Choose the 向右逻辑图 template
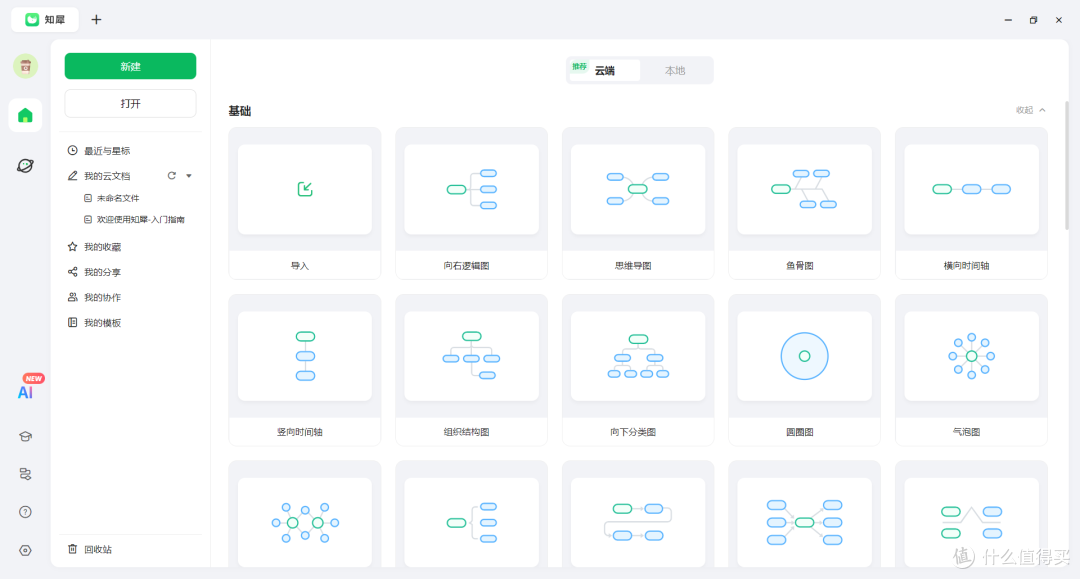 471,203
